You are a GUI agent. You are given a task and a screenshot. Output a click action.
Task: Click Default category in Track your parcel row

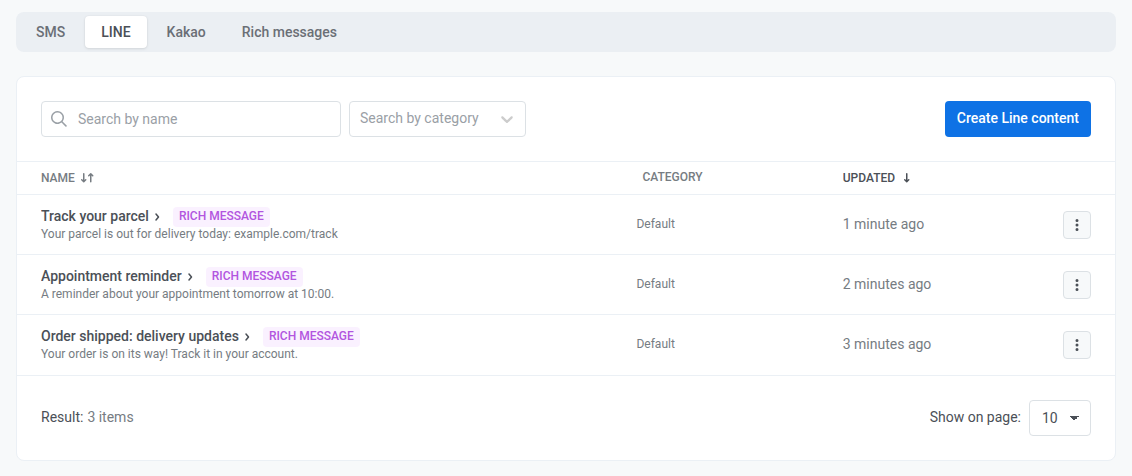(656, 224)
